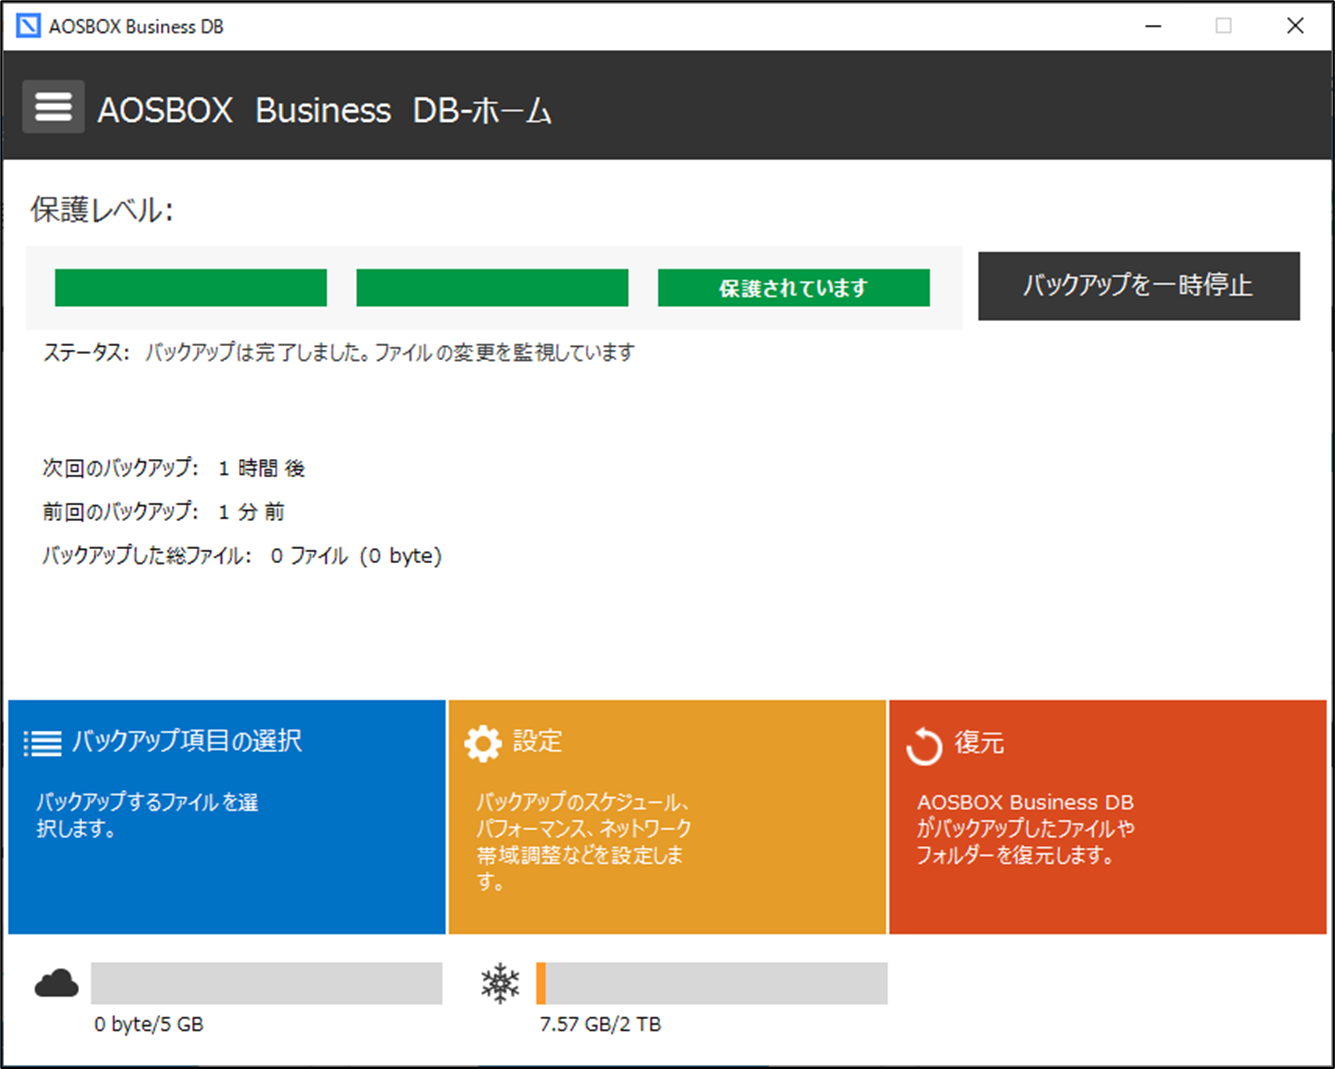This screenshot has width=1335, height=1069.
Task: Click the 7.57 GB/2 TB storage label
Action: 600,1024
